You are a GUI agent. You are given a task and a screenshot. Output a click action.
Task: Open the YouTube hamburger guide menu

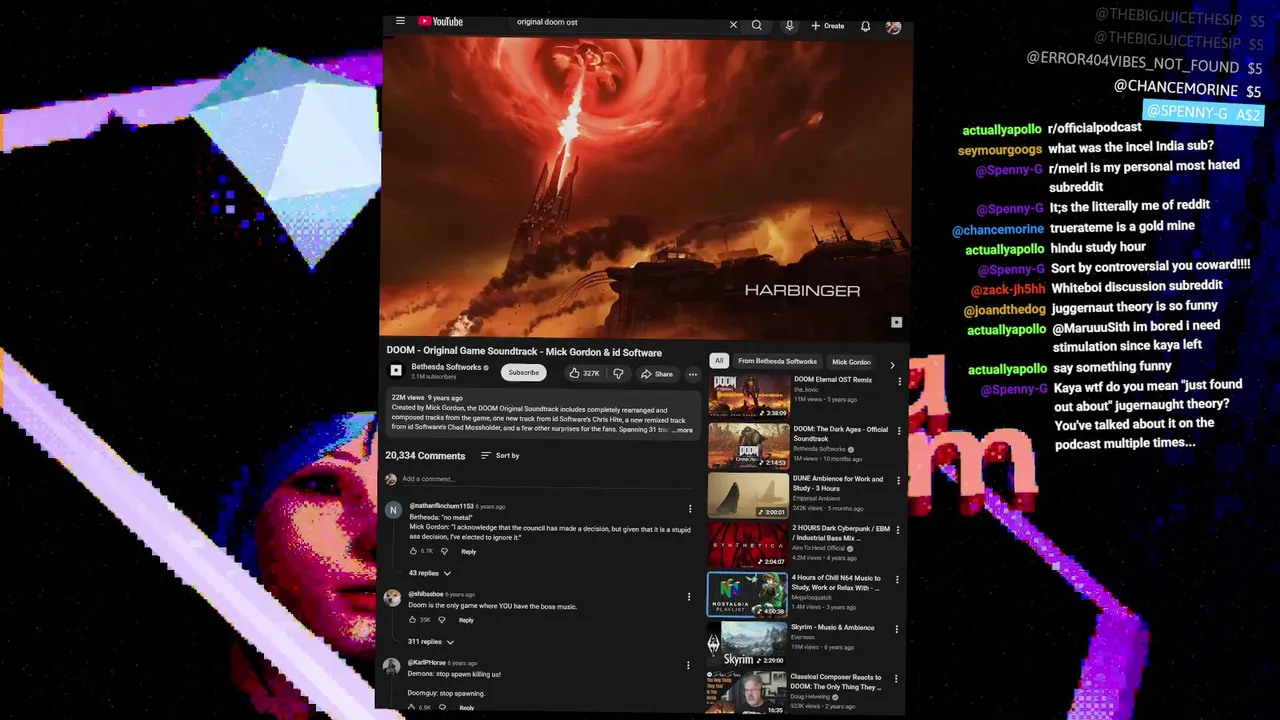click(x=400, y=21)
